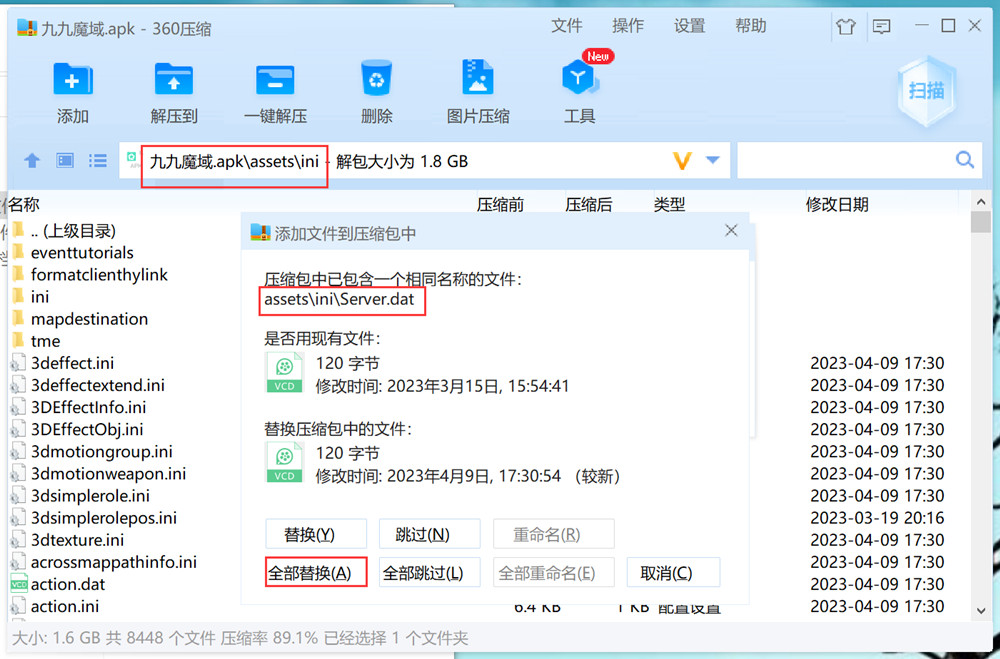The width and height of the screenshot is (1000, 659).
Task: Click the 添加 (Add) toolbar icon
Action: coord(72,81)
